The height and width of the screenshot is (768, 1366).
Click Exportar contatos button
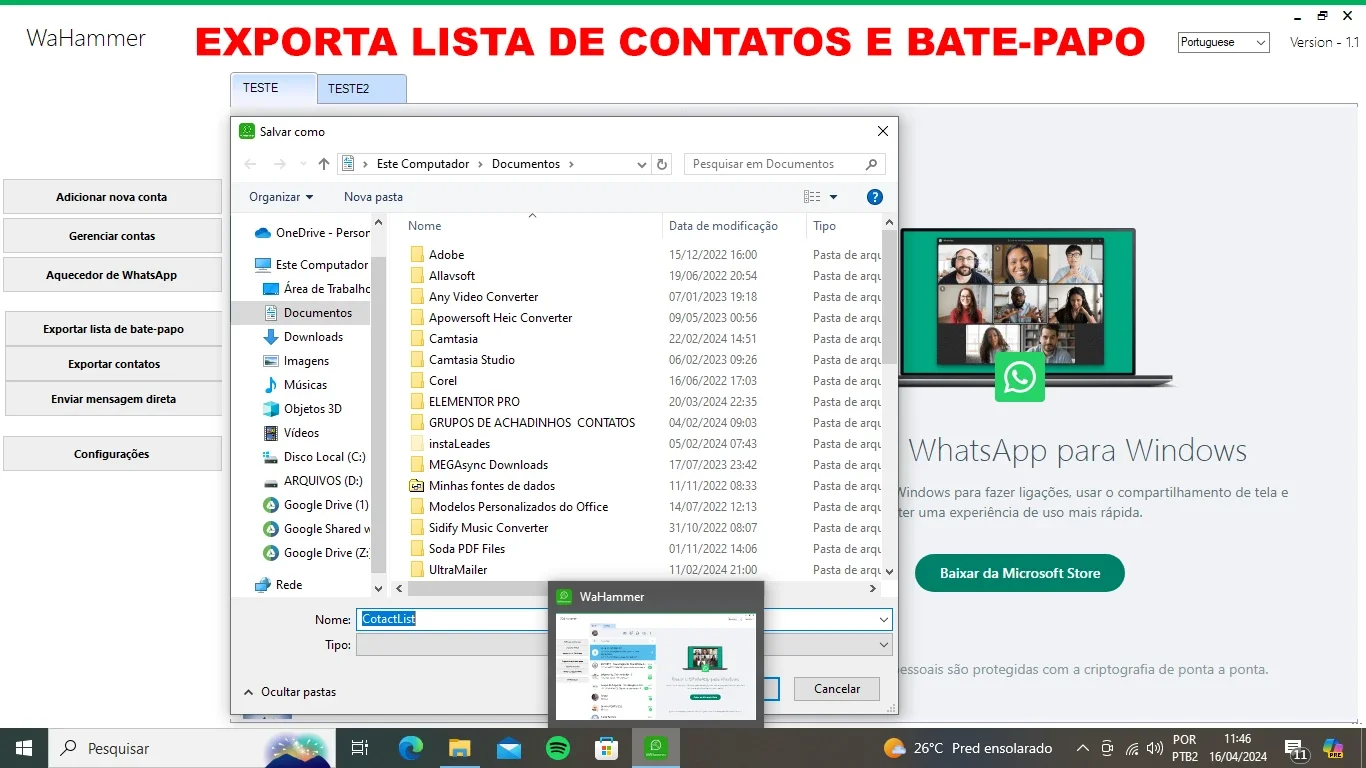(x=113, y=364)
